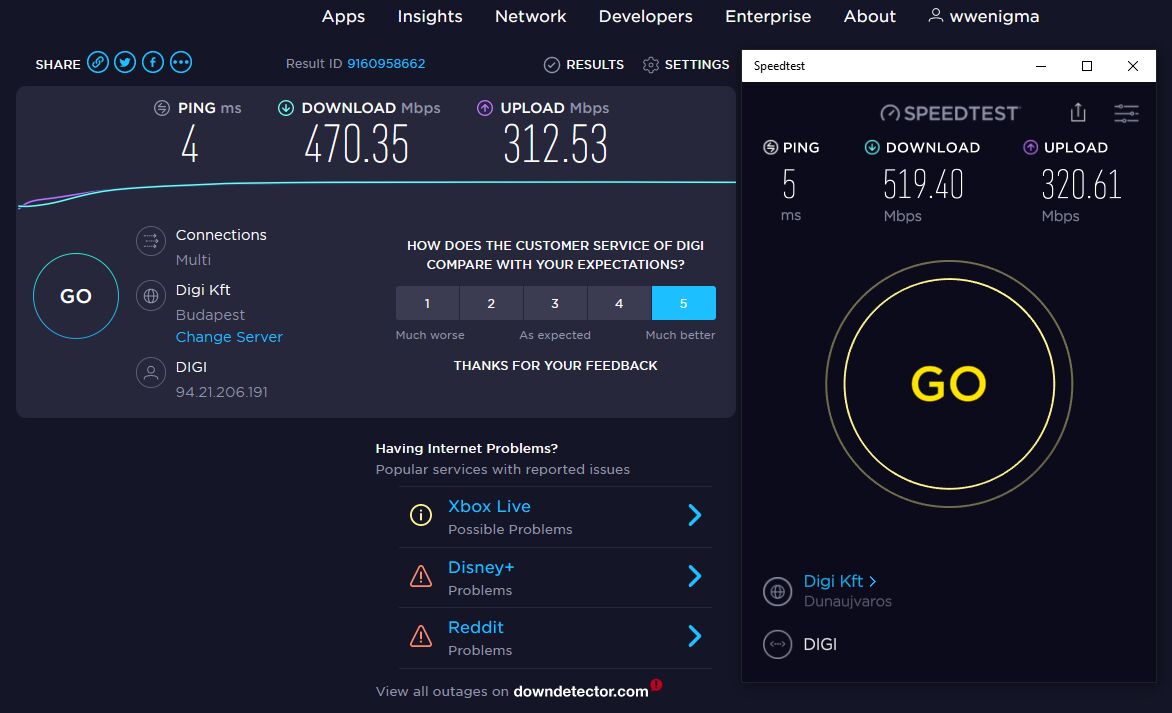Click the Speedtest logo in app window
This screenshot has height=713, width=1172.
tap(950, 113)
